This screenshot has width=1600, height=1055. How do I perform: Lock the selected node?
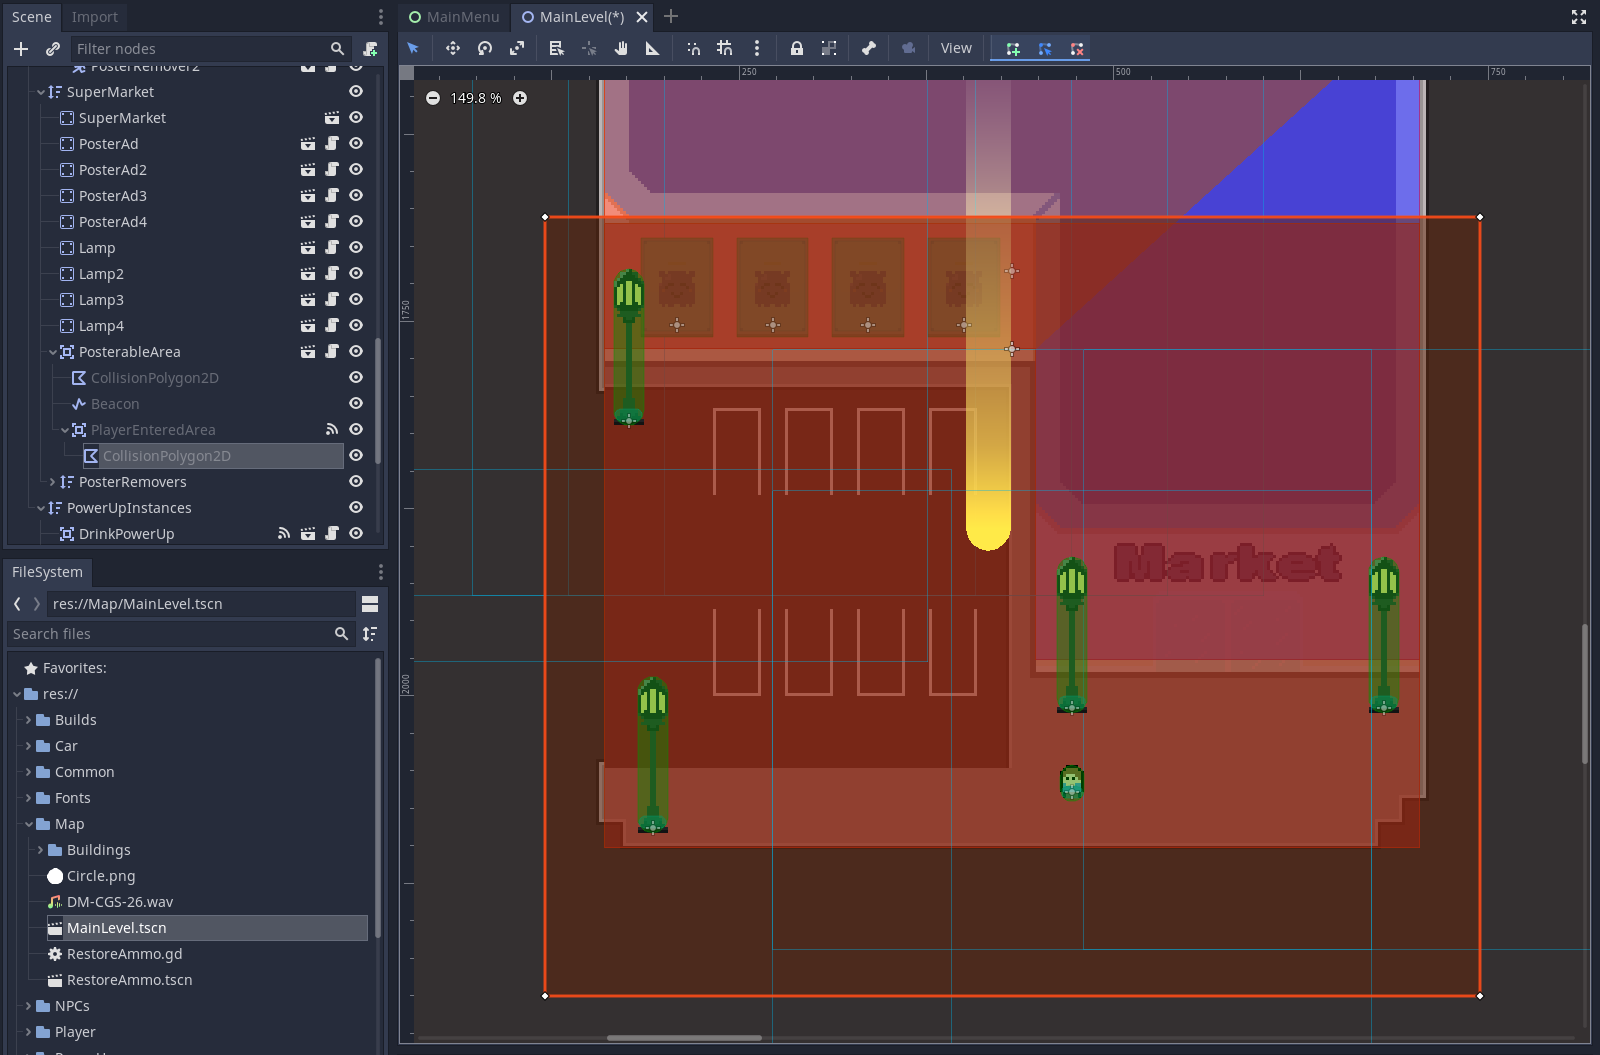point(797,48)
